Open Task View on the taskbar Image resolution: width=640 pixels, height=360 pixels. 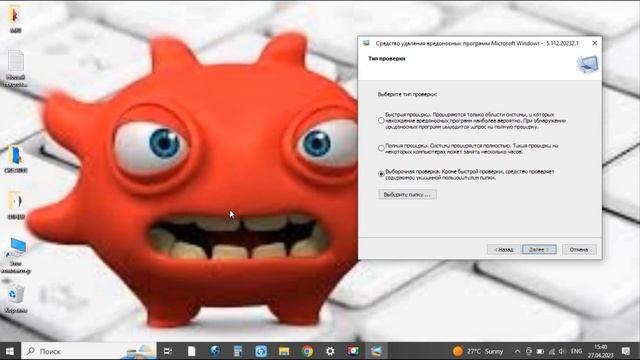coord(167,351)
